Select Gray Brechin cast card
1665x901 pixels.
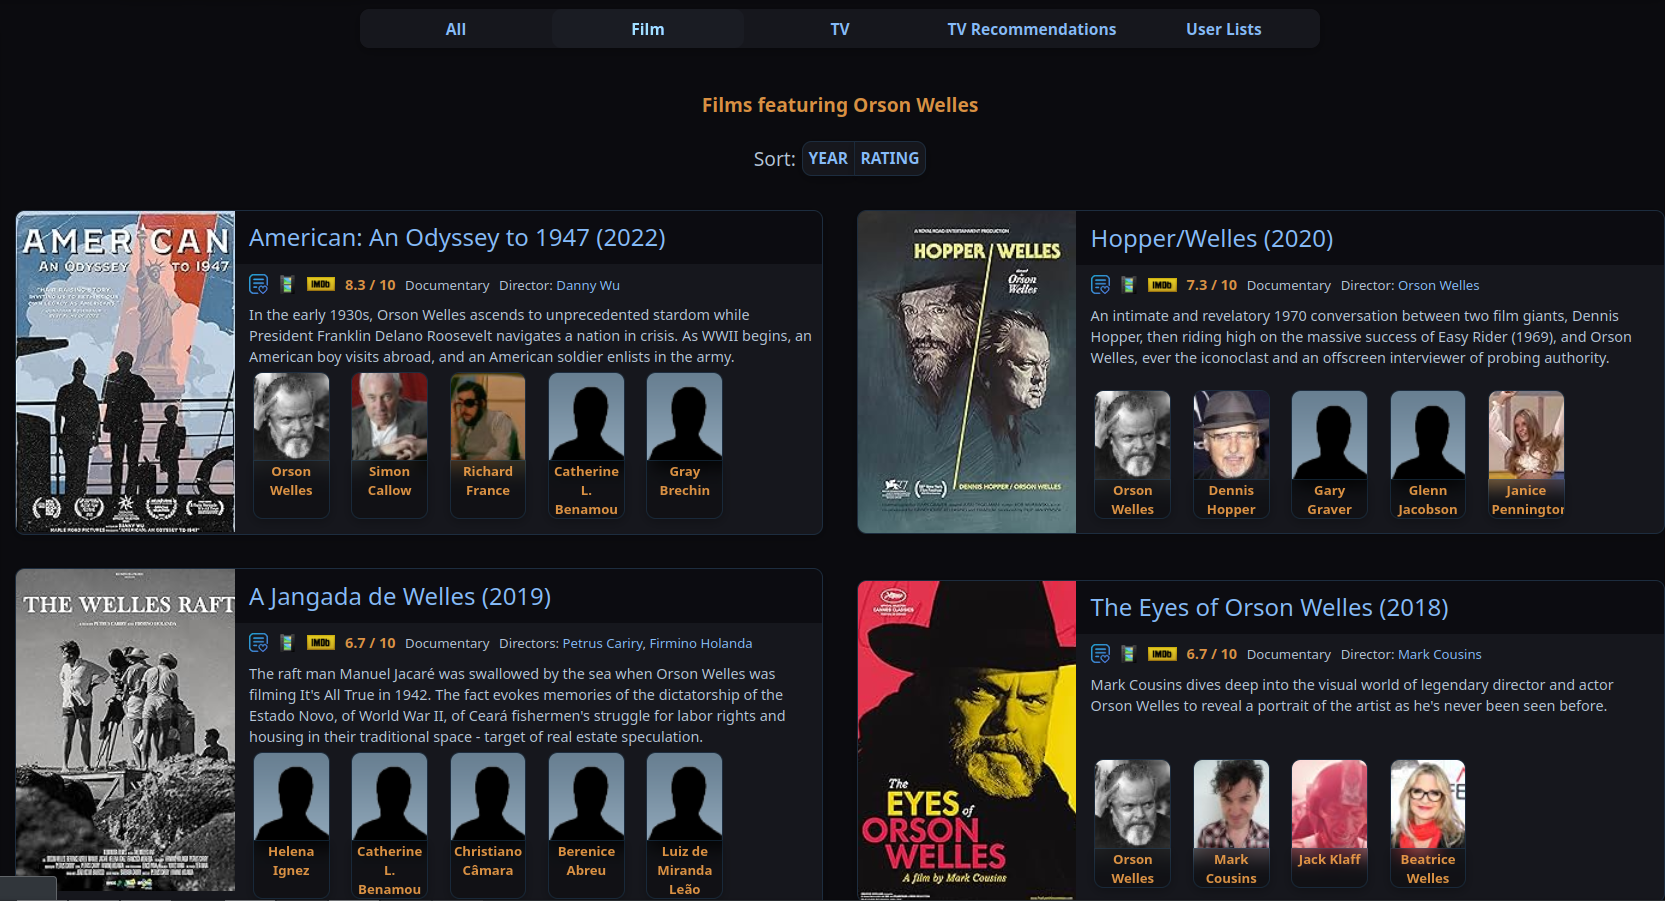coord(685,445)
